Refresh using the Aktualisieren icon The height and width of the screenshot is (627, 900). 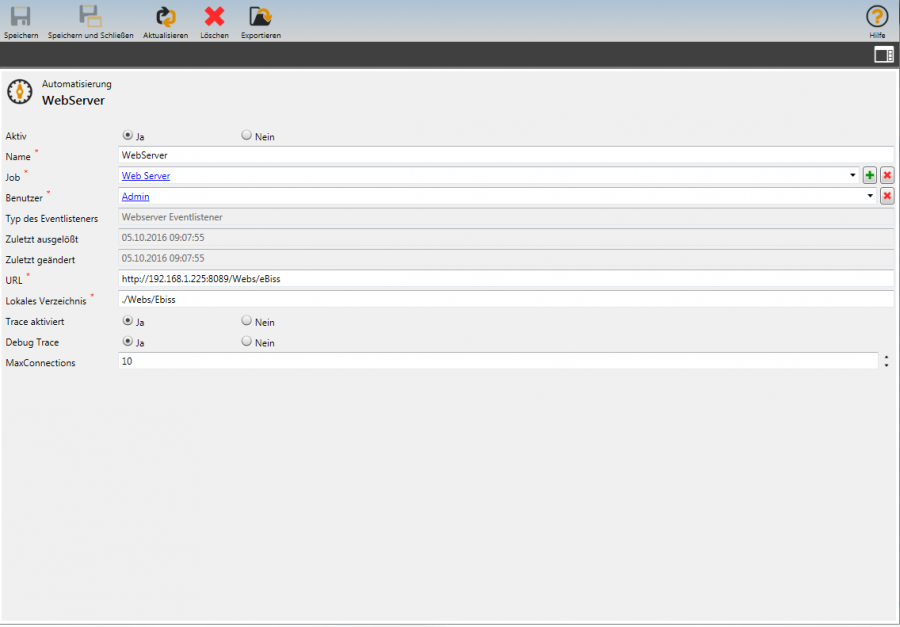(x=166, y=17)
